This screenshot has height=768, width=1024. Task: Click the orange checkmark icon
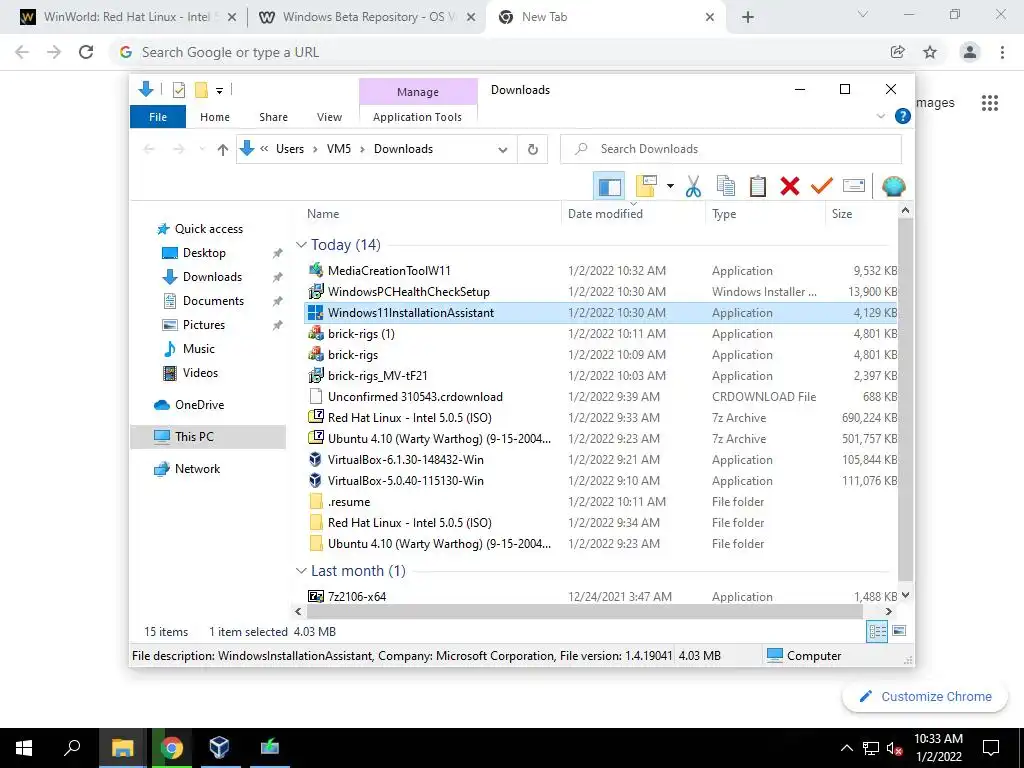(822, 187)
